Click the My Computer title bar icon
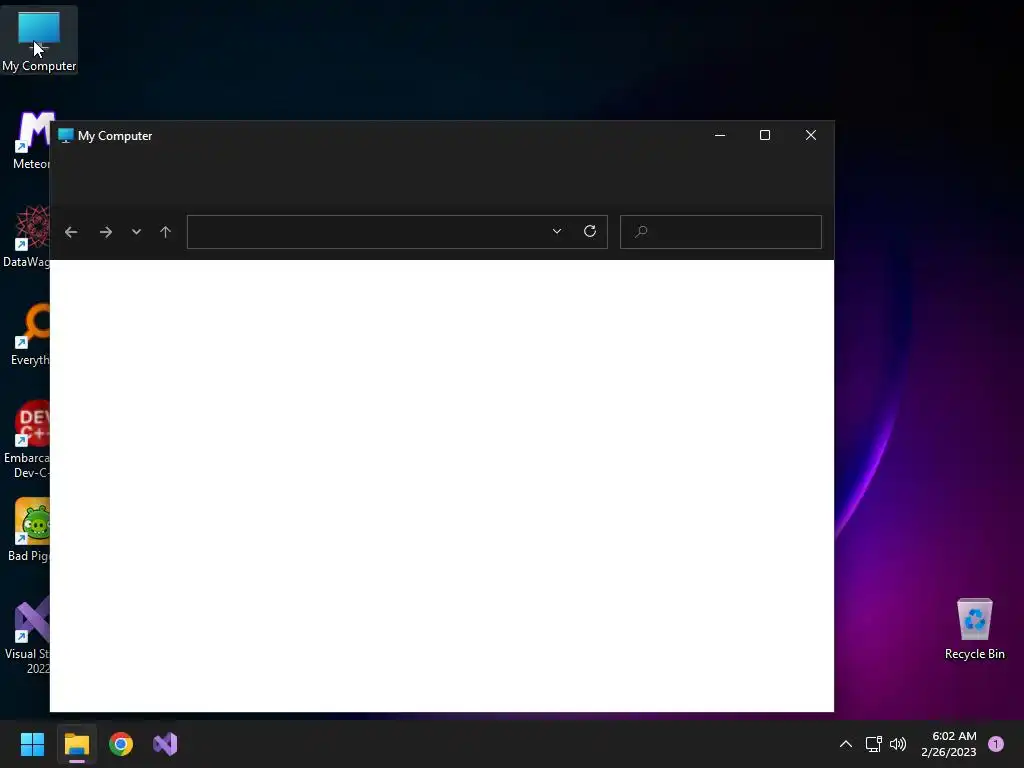 click(65, 135)
